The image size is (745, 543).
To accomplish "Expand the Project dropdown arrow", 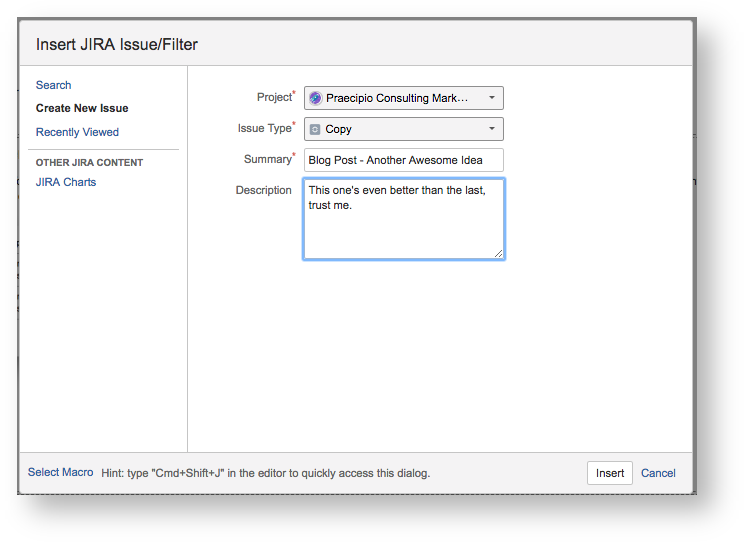I will click(x=492, y=97).
